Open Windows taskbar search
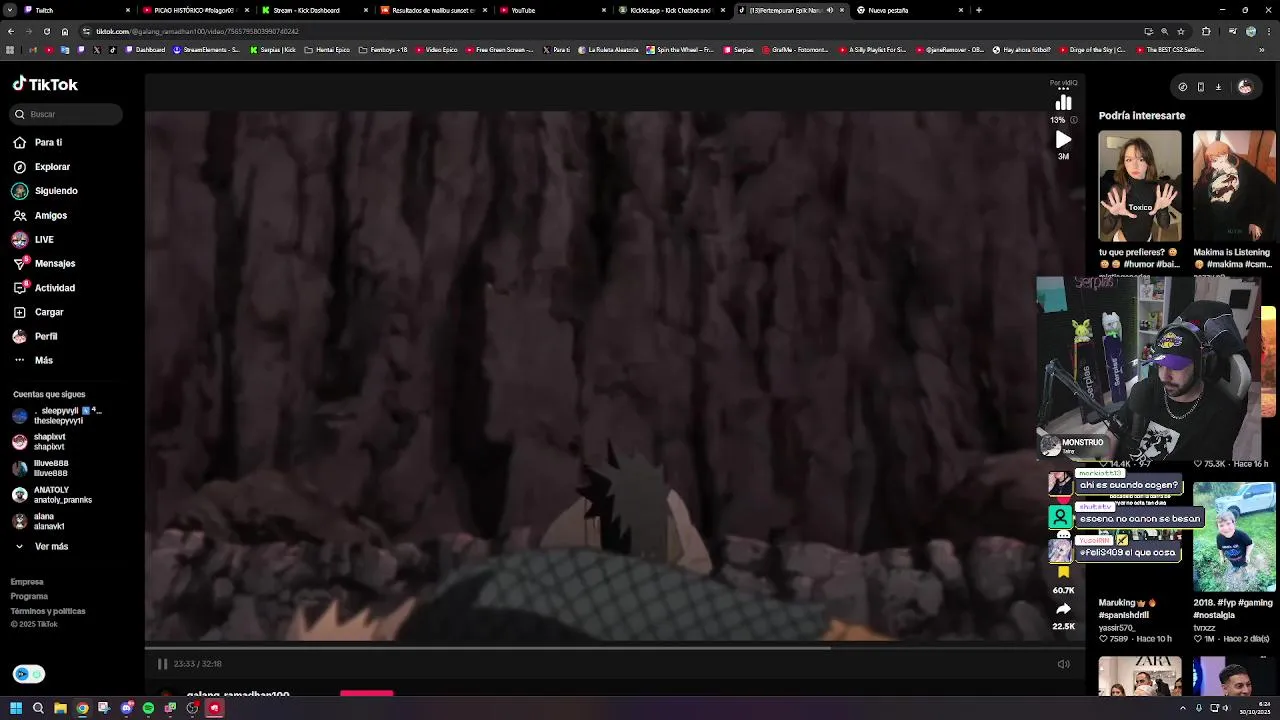The image size is (1280, 720). (38, 708)
